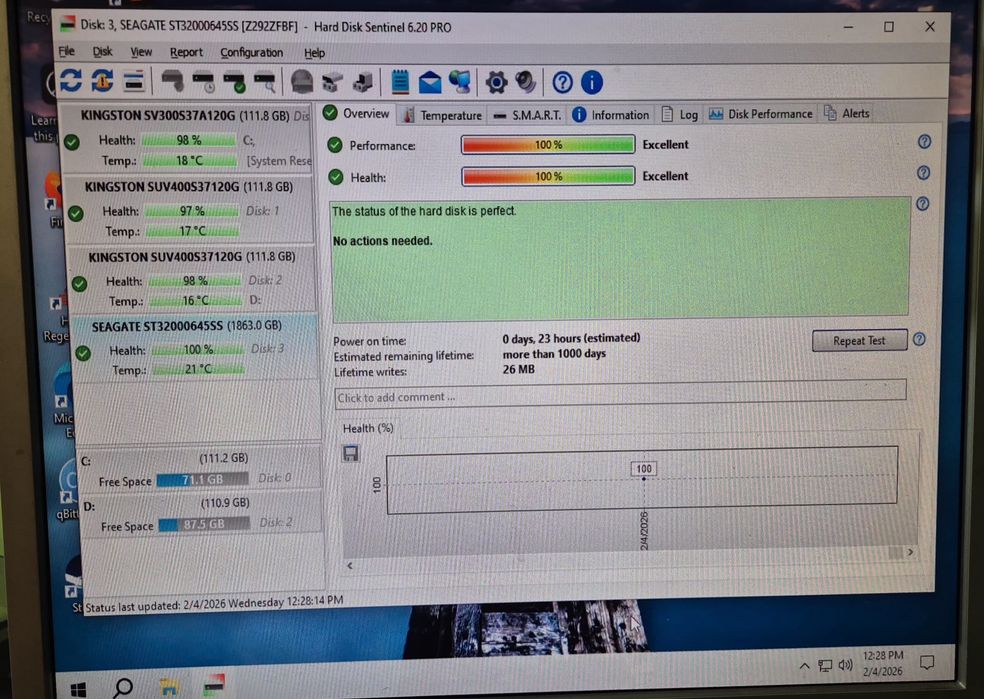Click the globe and monitor network icon
The width and height of the screenshot is (984, 699).
(460, 82)
